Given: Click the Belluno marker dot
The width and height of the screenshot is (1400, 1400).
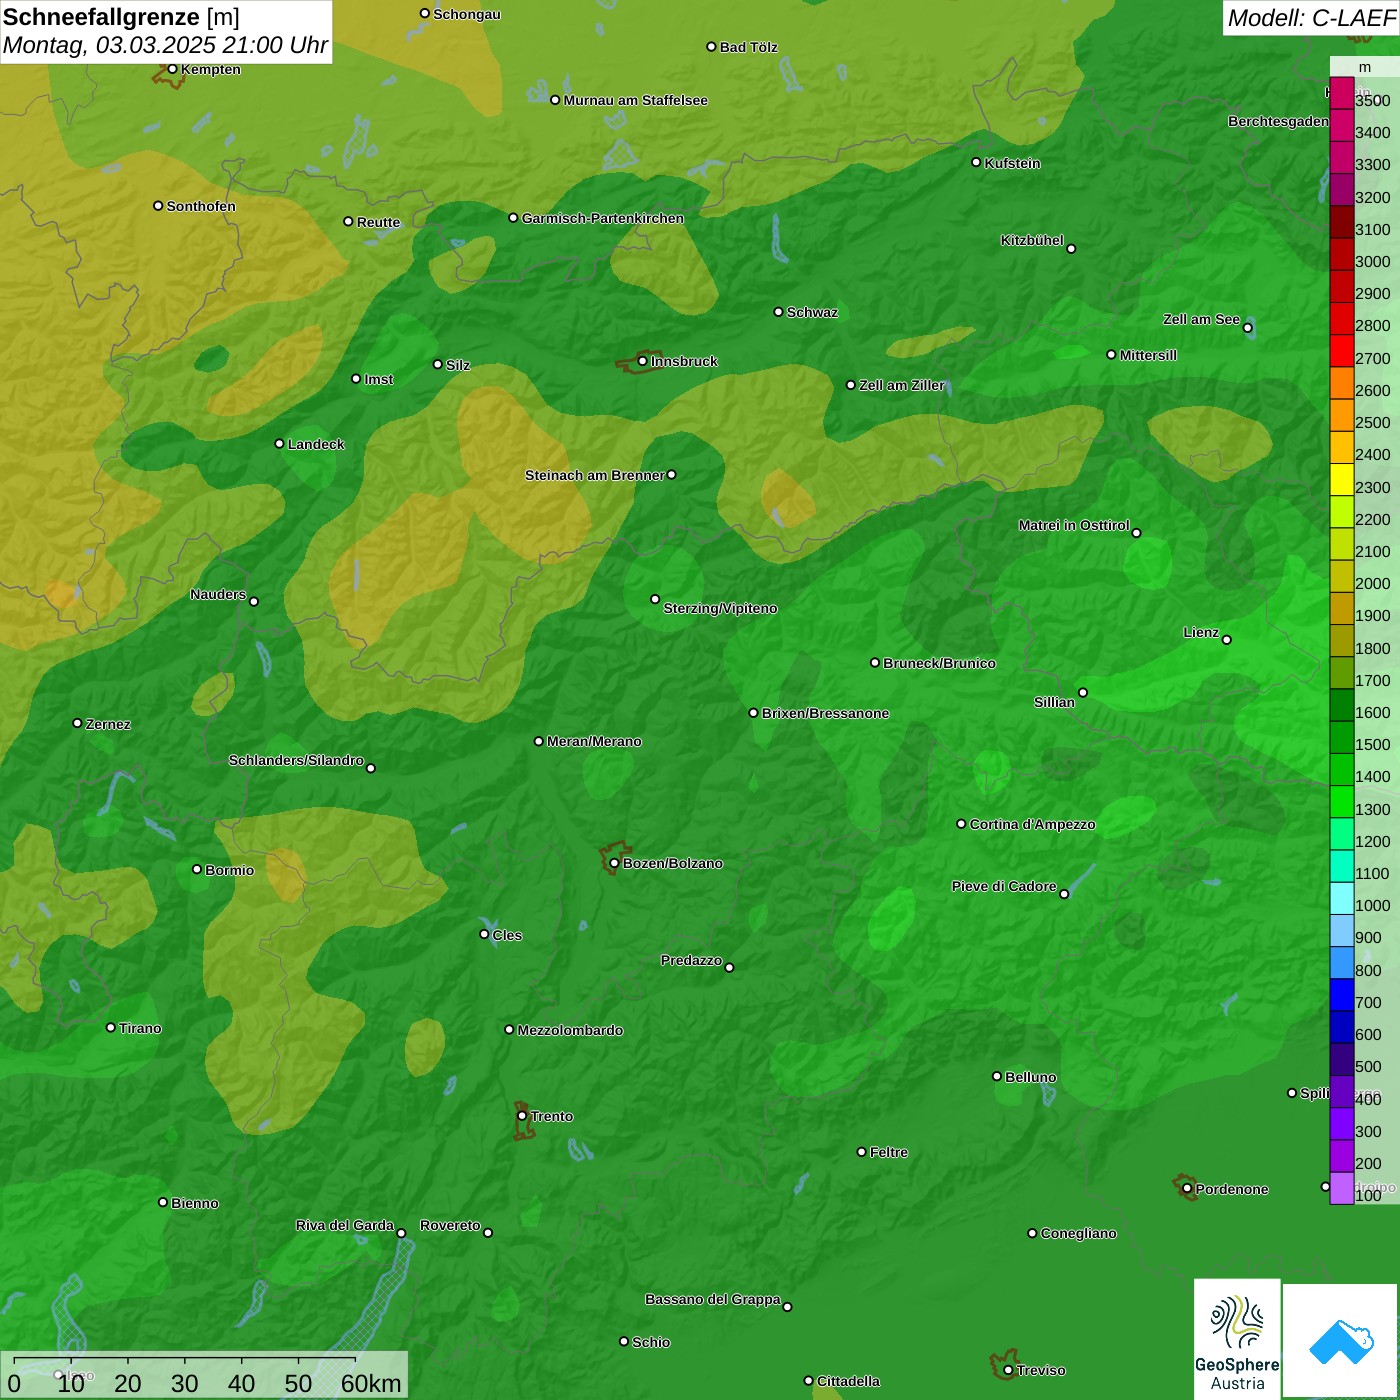Looking at the screenshot, I should [996, 1076].
